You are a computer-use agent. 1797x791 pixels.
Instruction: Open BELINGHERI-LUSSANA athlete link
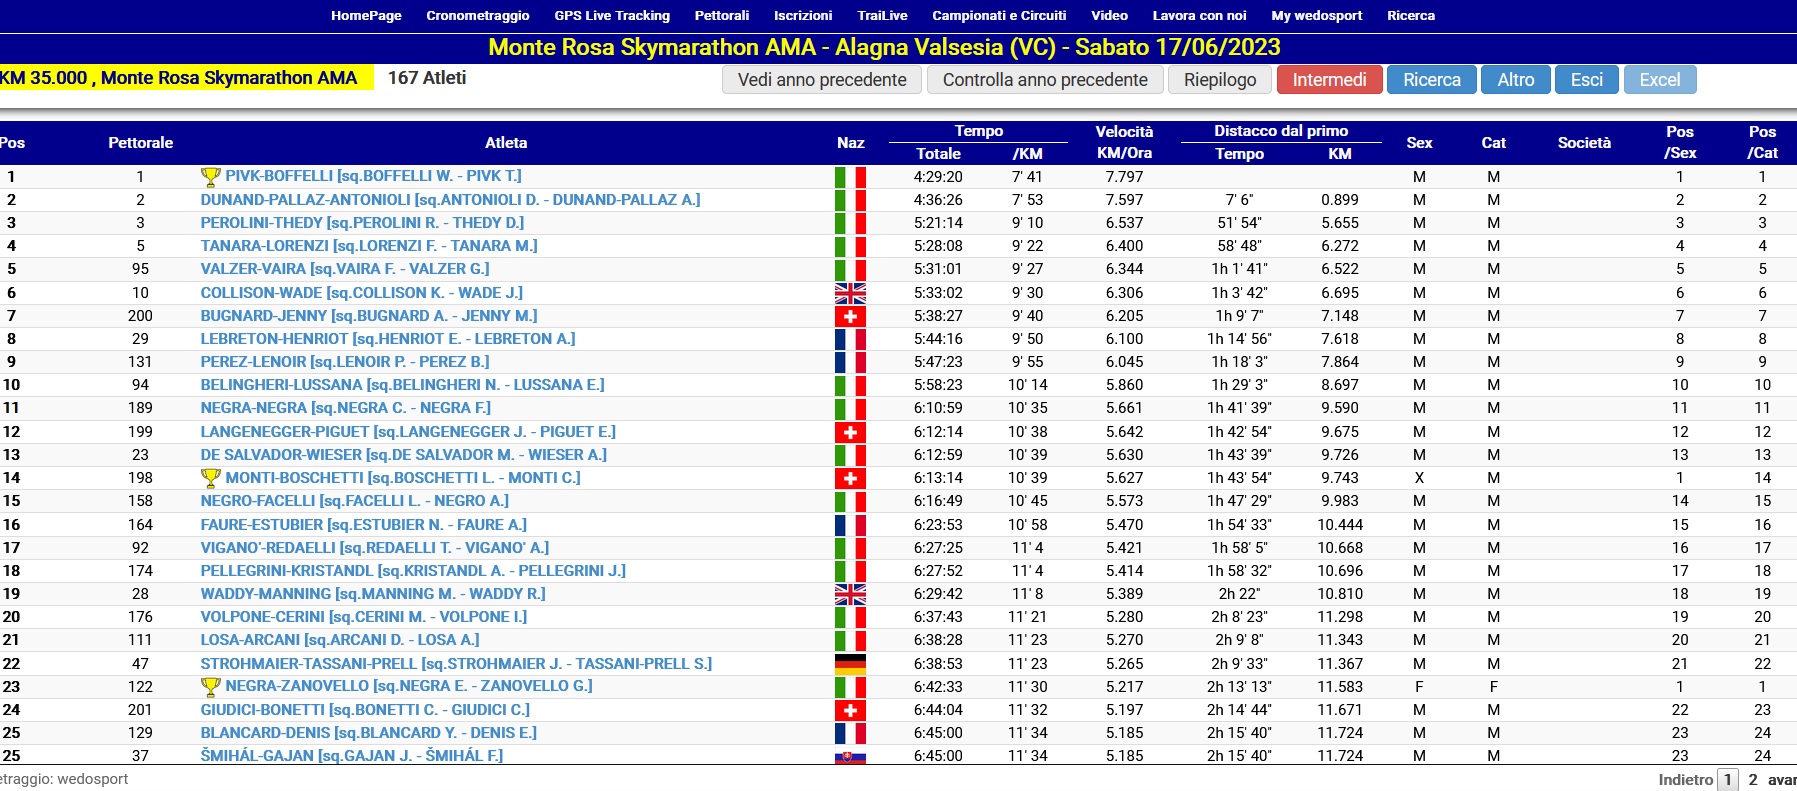[402, 385]
